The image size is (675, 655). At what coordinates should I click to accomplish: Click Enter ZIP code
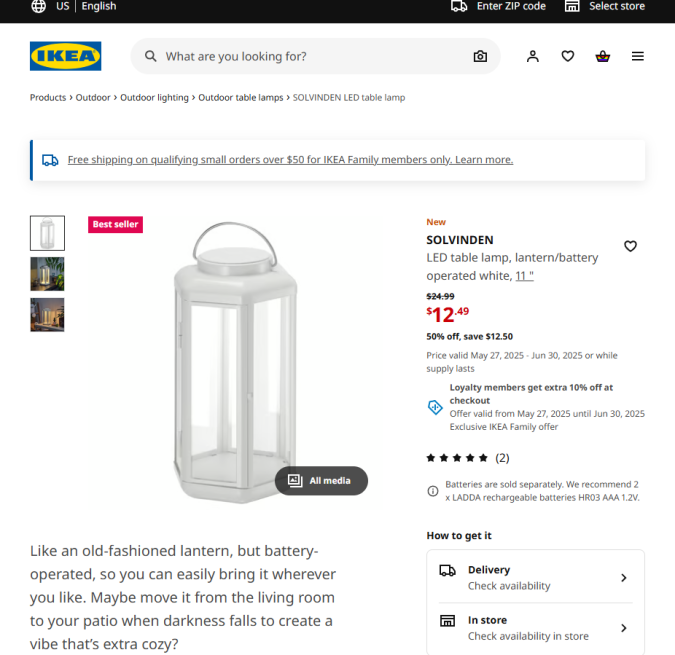point(499,6)
